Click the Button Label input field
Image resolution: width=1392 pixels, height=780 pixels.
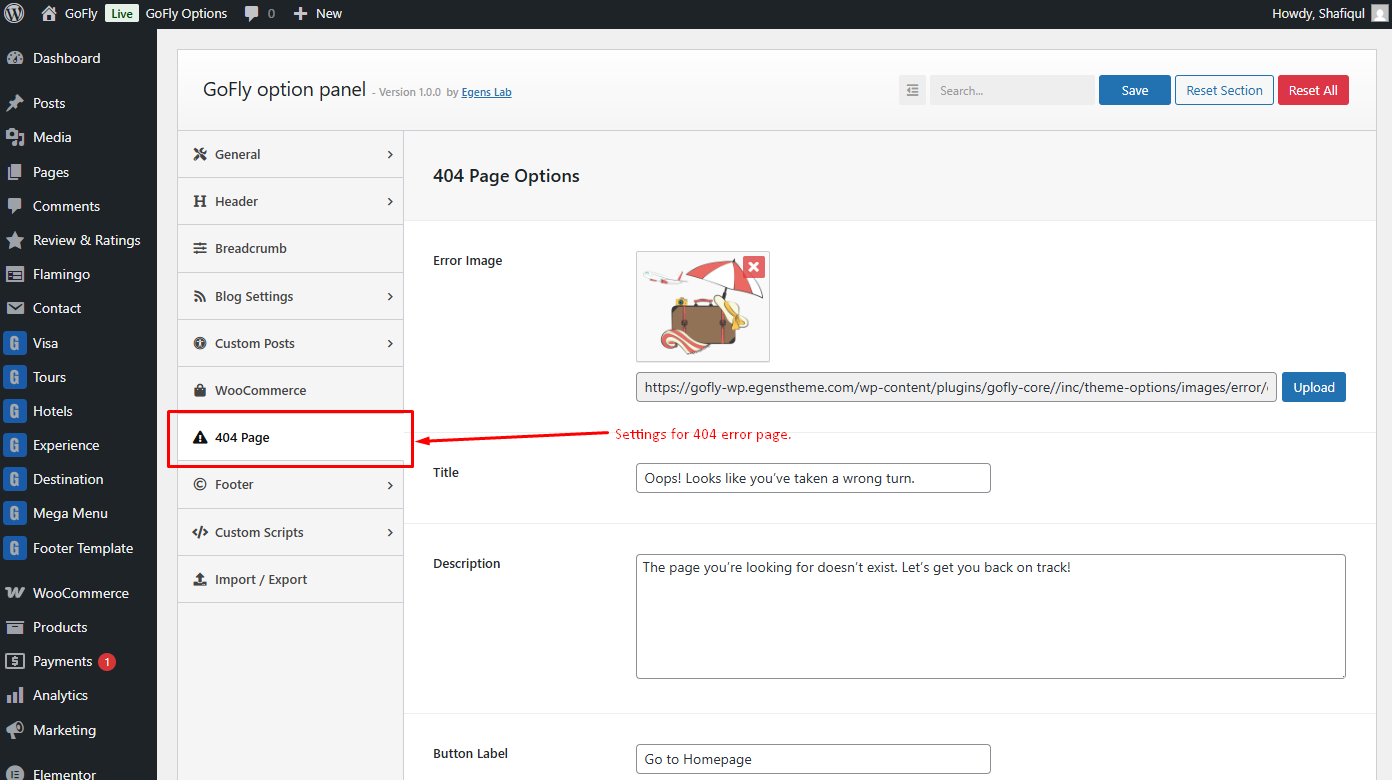813,759
